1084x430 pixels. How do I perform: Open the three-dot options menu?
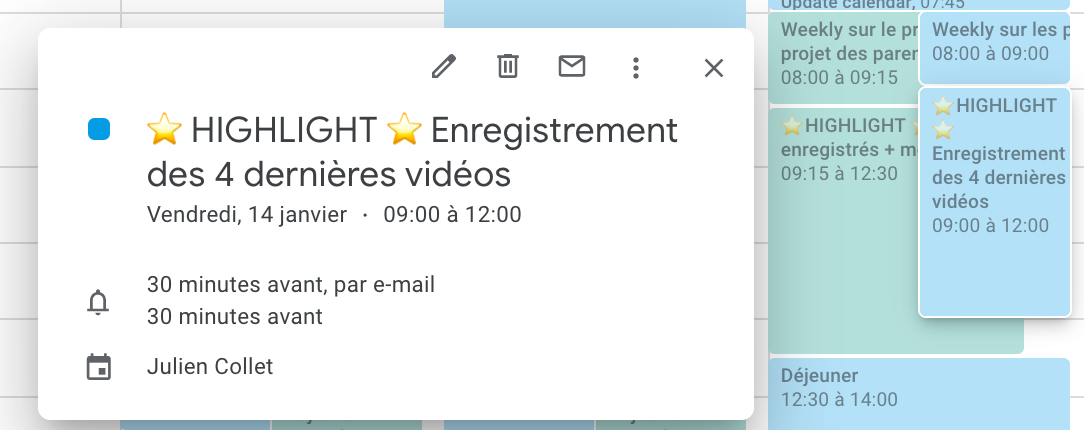635,67
